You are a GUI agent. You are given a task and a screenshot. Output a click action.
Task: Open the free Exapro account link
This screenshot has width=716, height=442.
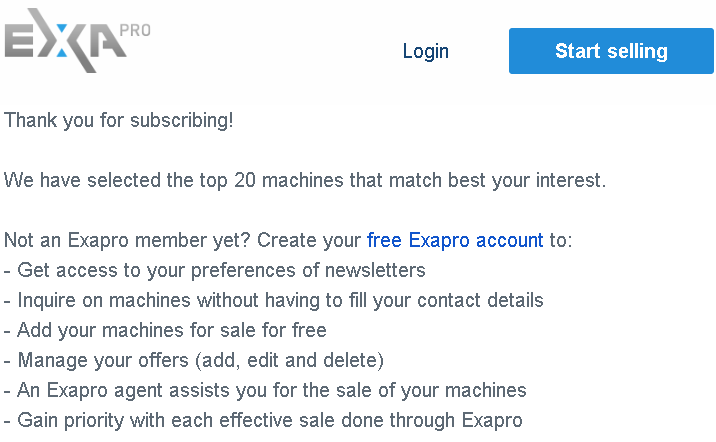click(455, 240)
